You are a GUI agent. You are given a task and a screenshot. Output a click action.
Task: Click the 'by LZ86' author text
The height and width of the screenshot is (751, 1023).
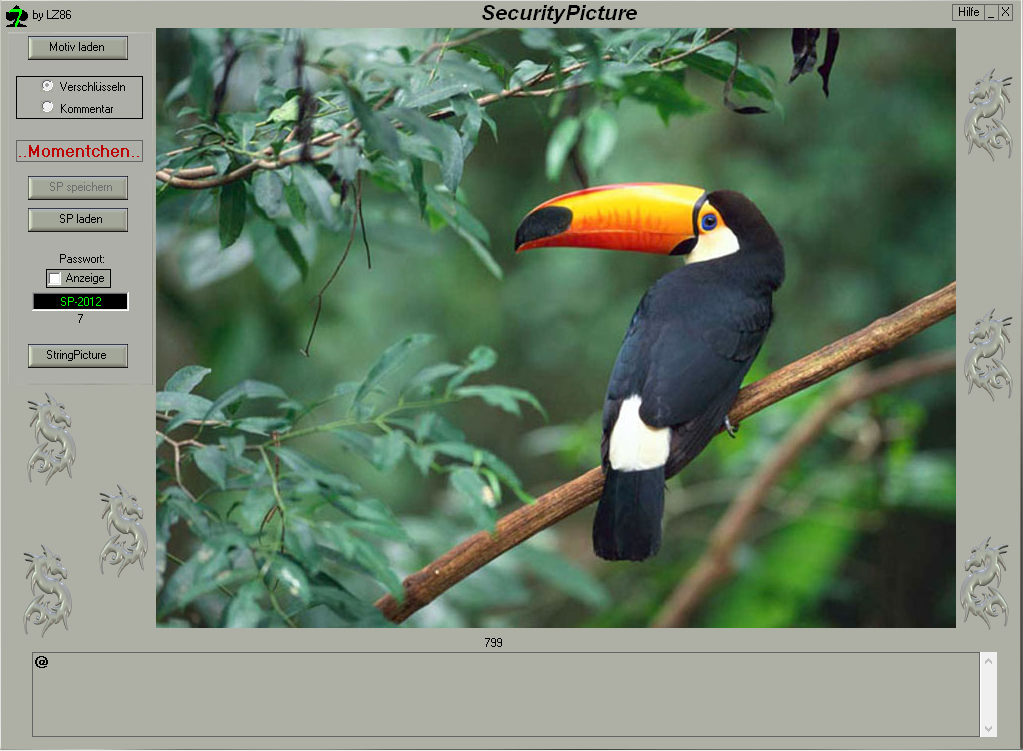(52, 14)
